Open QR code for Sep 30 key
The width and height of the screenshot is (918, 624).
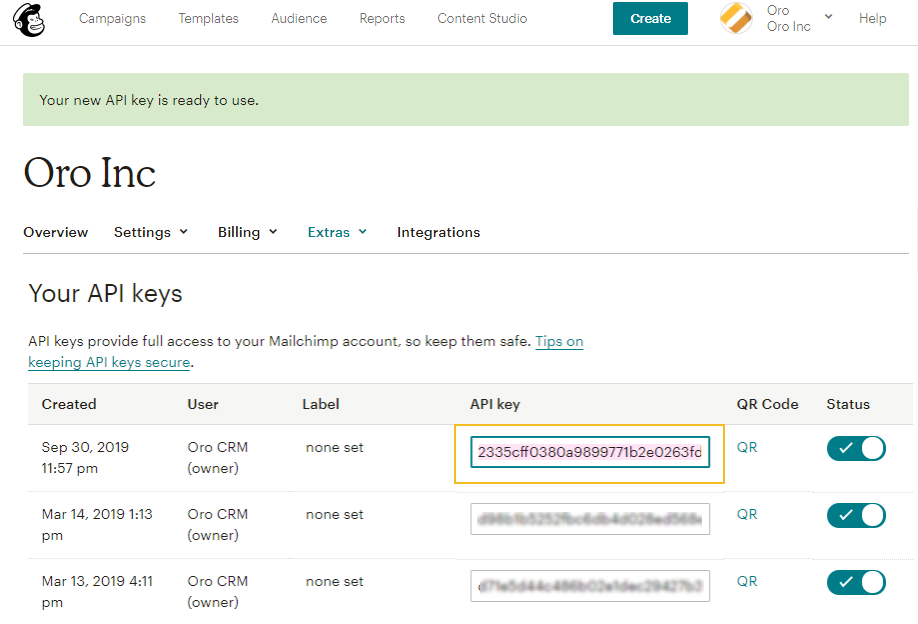click(x=747, y=448)
